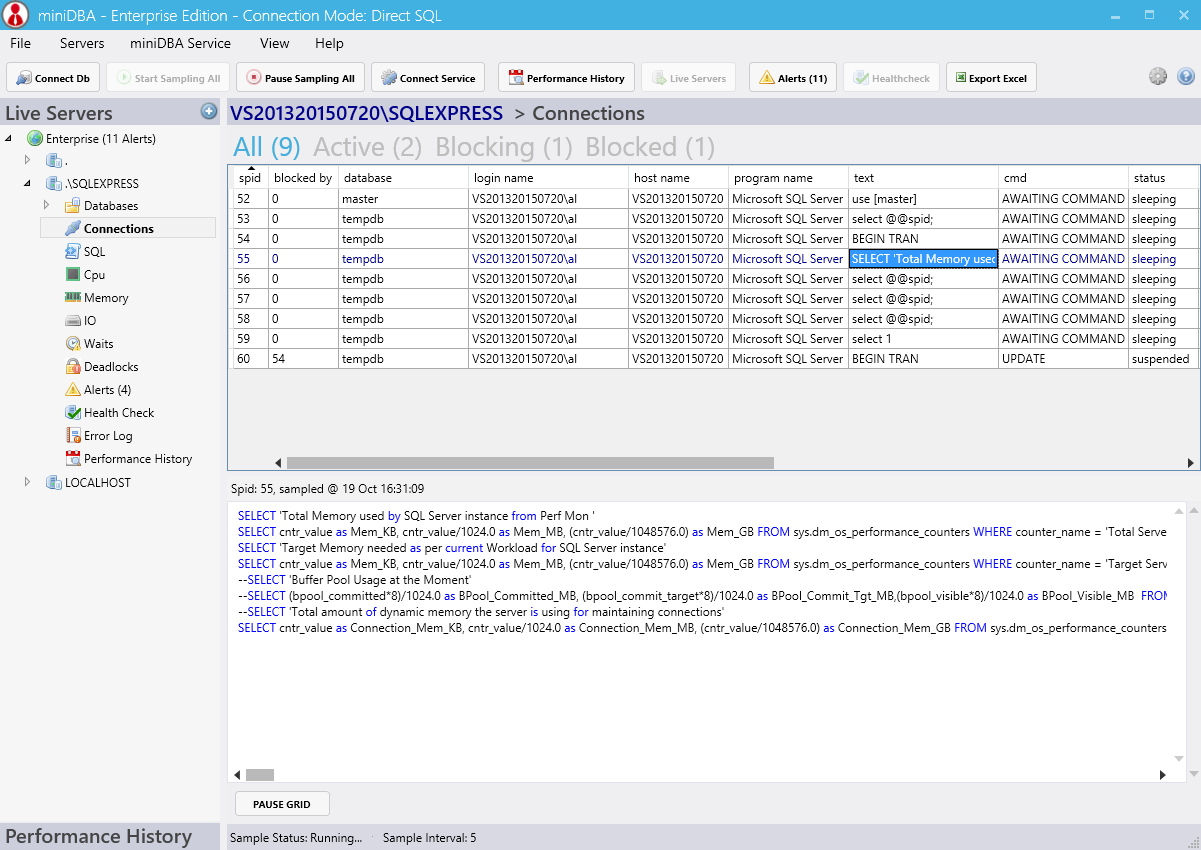Click the Error Log icon
This screenshot has height=850, width=1201.
pos(73,436)
